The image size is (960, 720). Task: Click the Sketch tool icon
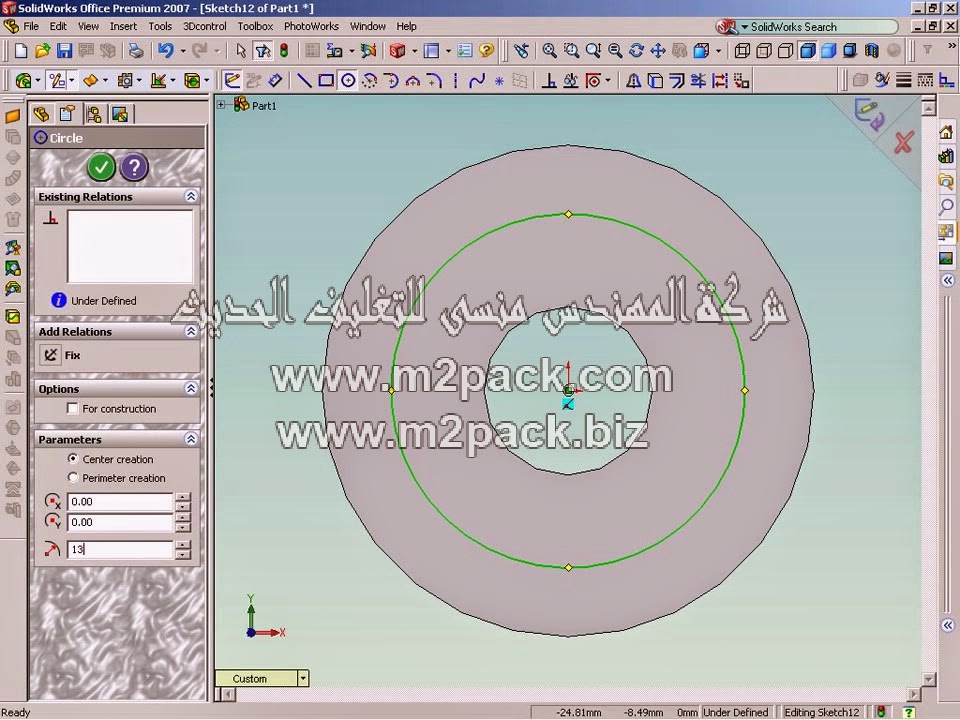(232, 81)
